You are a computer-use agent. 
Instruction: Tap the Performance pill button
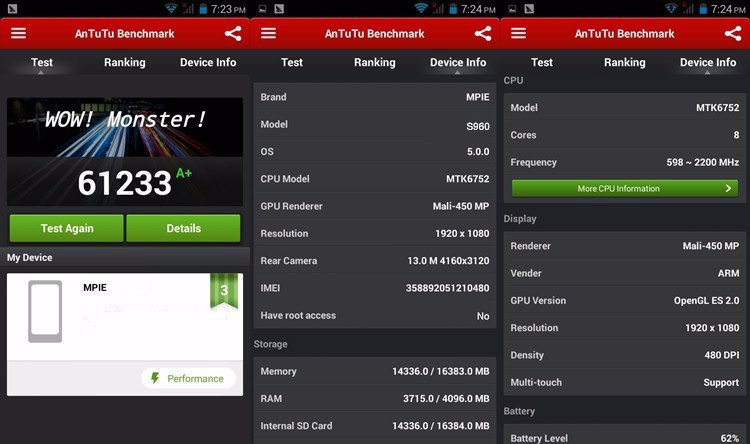(188, 378)
